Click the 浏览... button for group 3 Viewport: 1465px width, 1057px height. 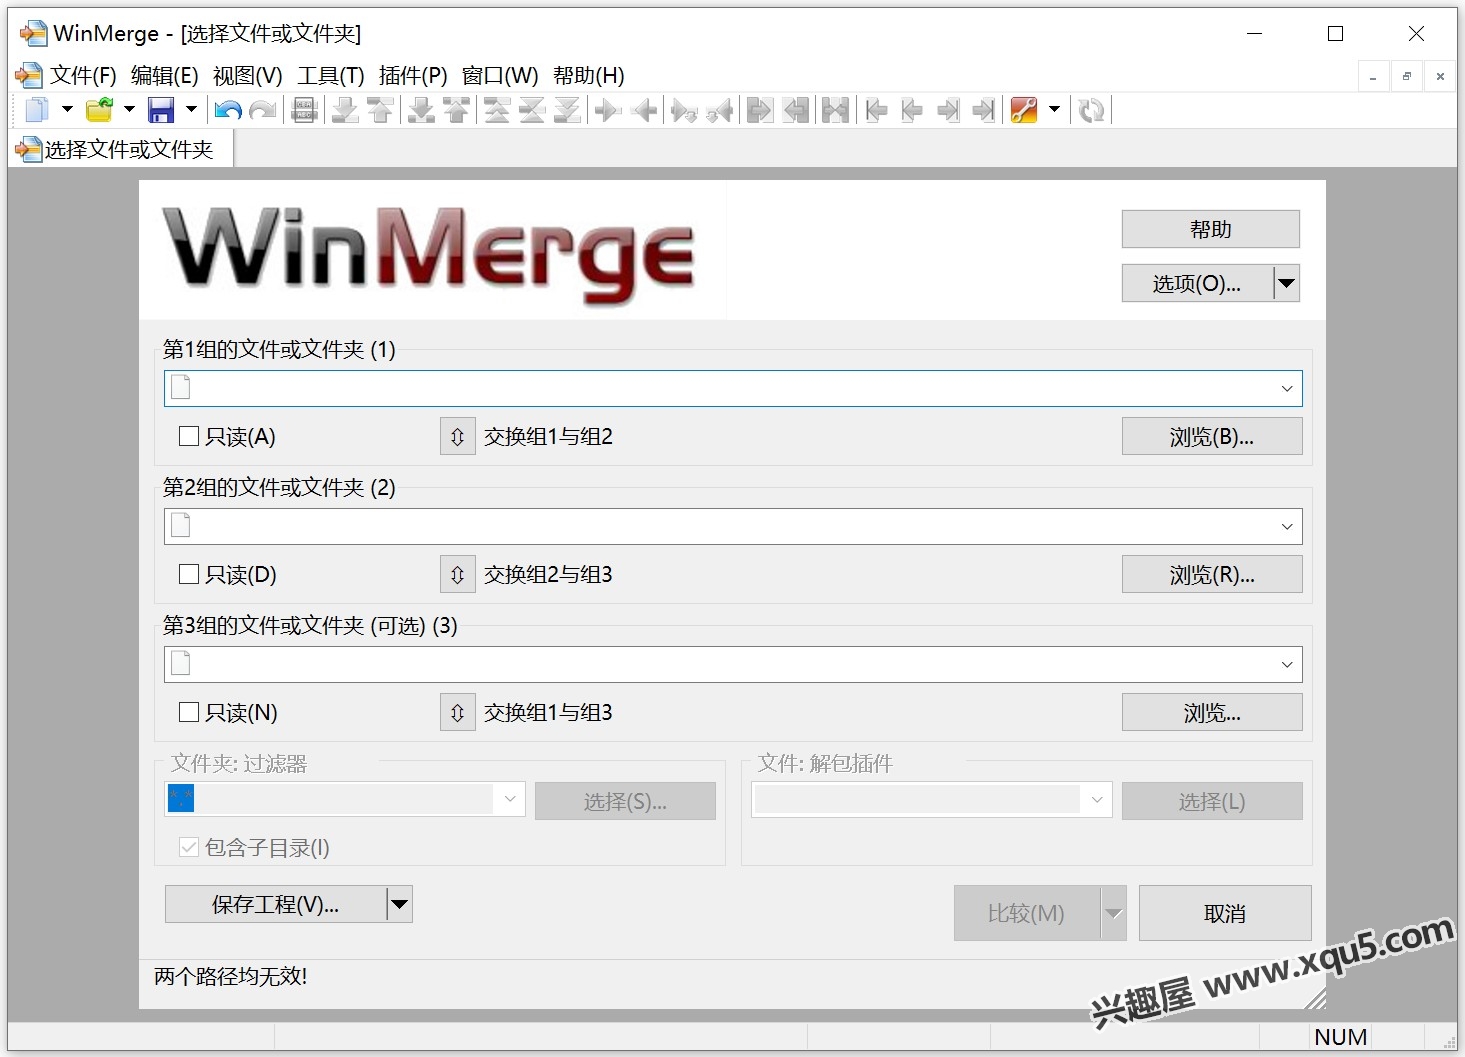point(1212,712)
